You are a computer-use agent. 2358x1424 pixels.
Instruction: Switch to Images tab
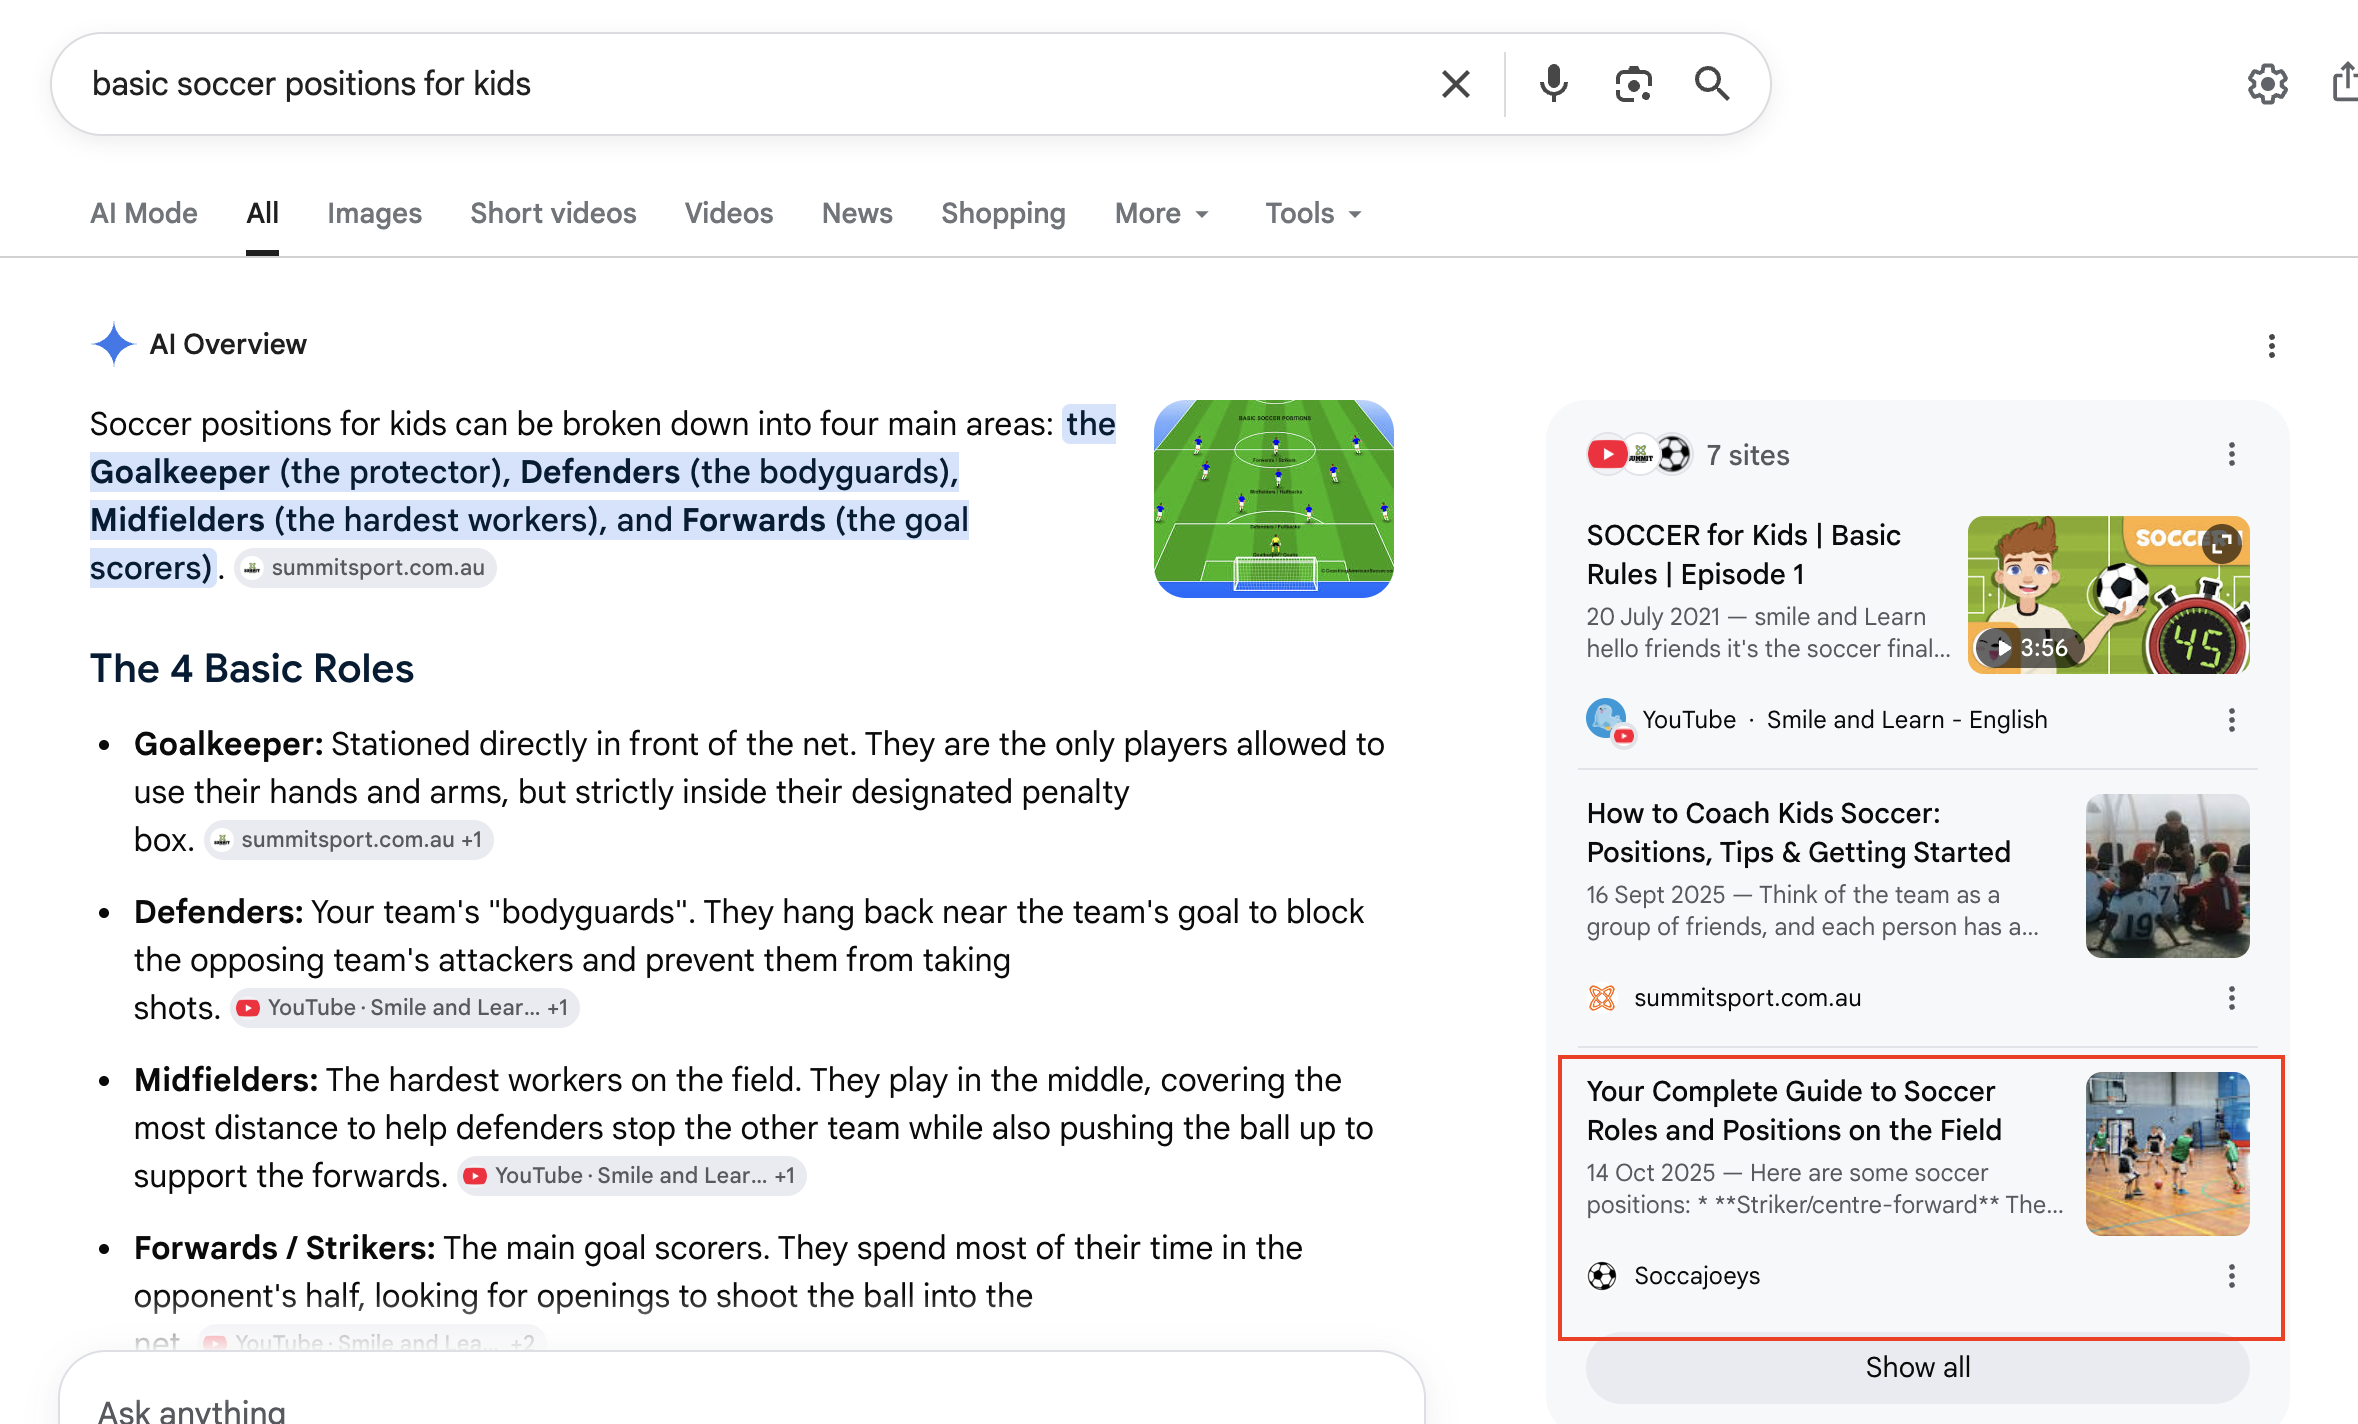pos(374,213)
